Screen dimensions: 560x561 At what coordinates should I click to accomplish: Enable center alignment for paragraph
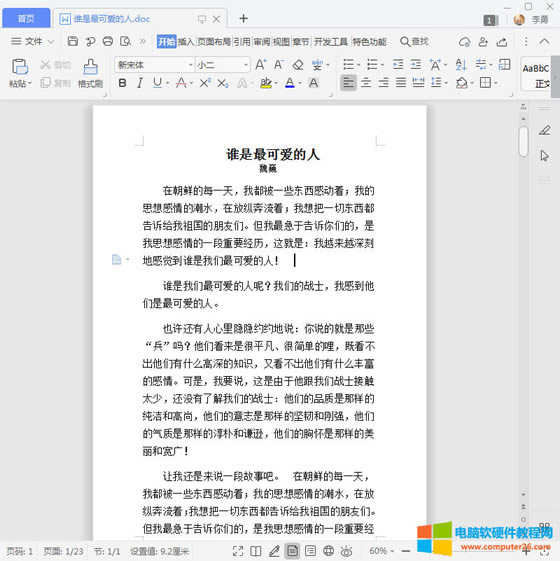pyautogui.click(x=366, y=83)
